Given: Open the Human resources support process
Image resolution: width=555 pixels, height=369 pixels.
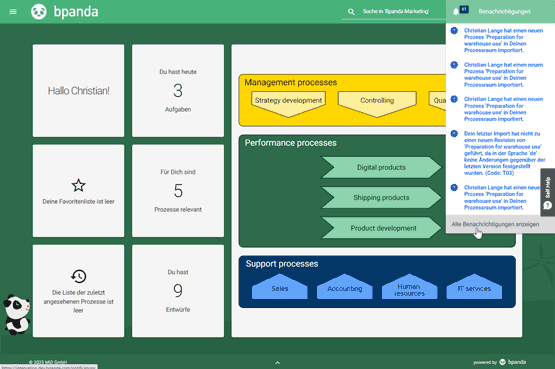Looking at the screenshot, I should 409,287.
